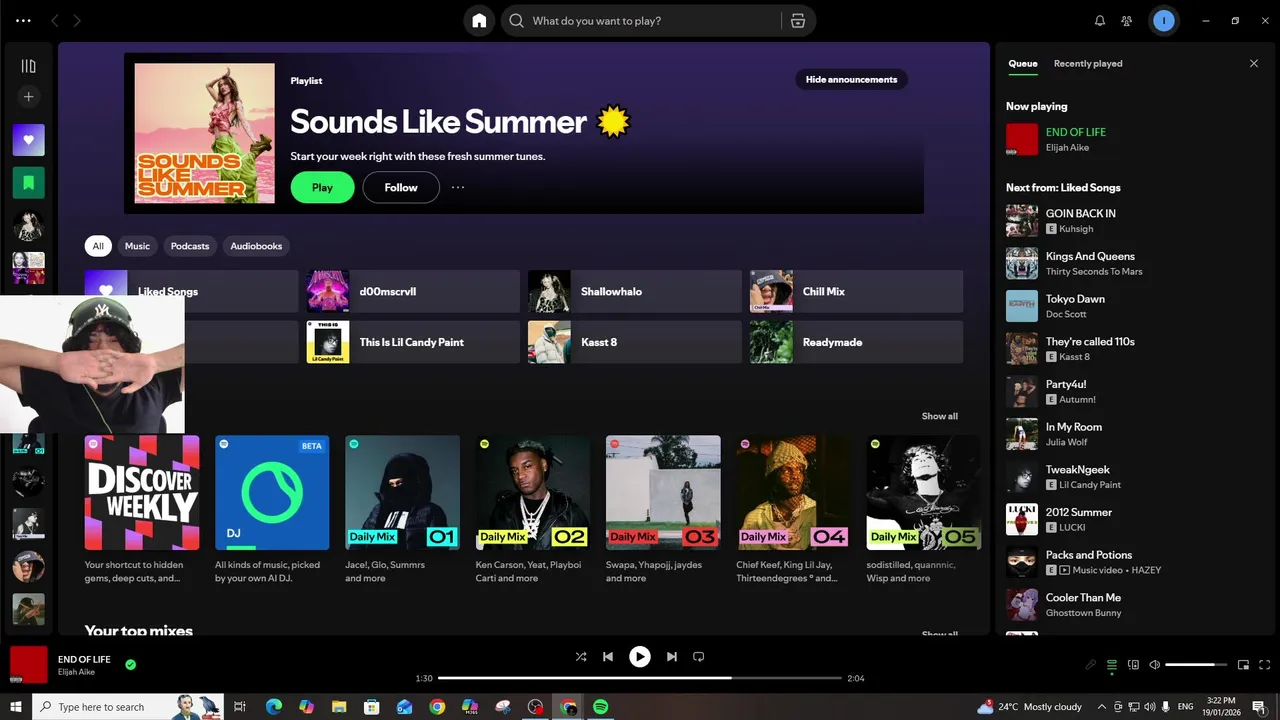Select the Podcasts filter chip
This screenshot has width=1280, height=720.
190,246
